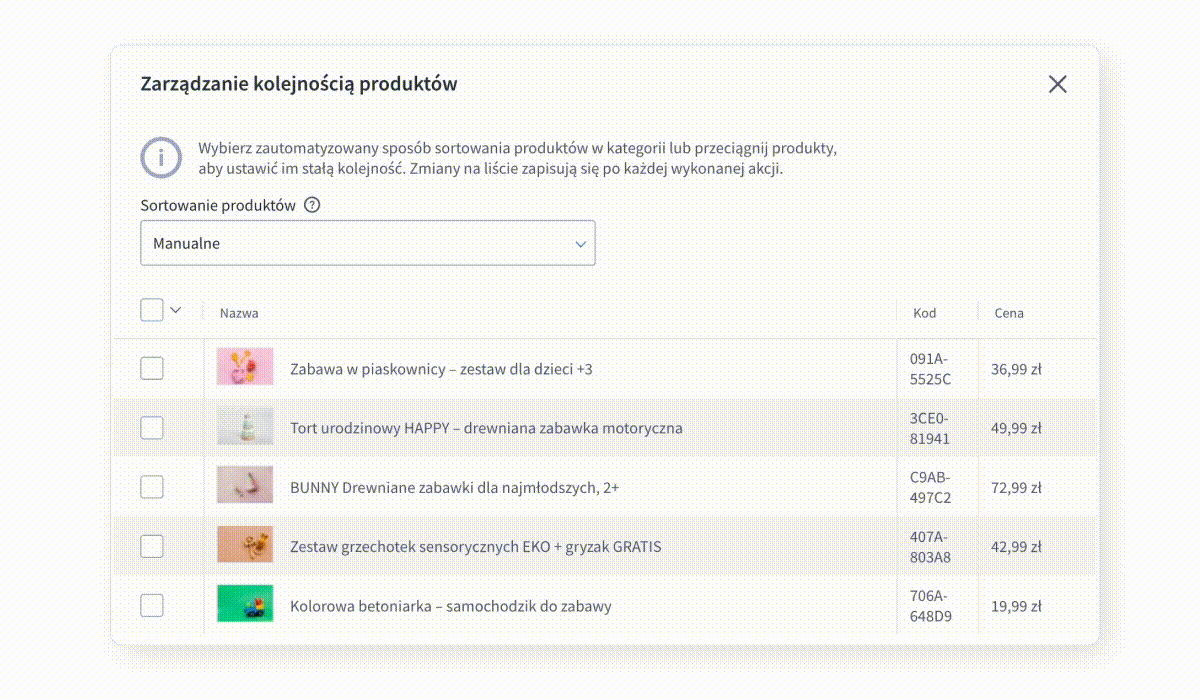Click the Kod column header
The width and height of the screenshot is (1200, 700).
925,313
